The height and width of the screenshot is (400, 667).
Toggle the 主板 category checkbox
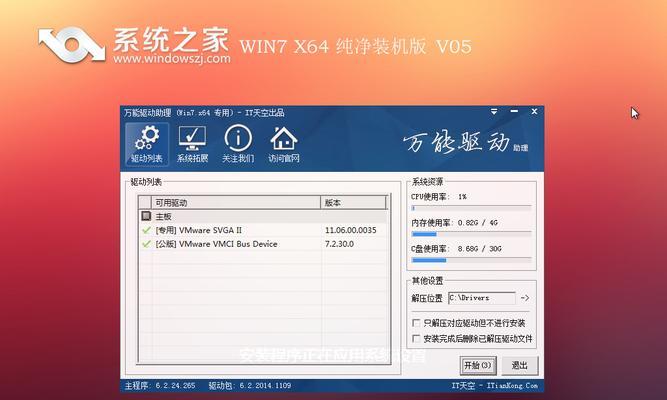pos(146,216)
